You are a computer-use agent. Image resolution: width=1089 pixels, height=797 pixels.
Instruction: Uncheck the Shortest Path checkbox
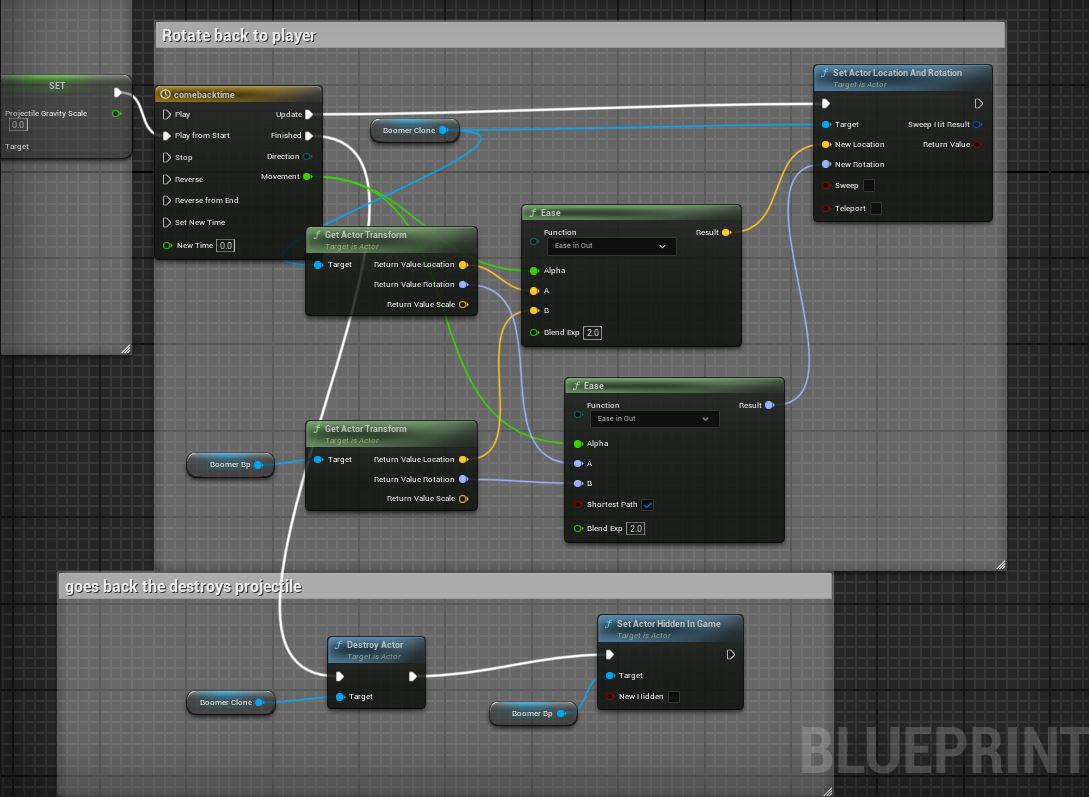click(648, 505)
